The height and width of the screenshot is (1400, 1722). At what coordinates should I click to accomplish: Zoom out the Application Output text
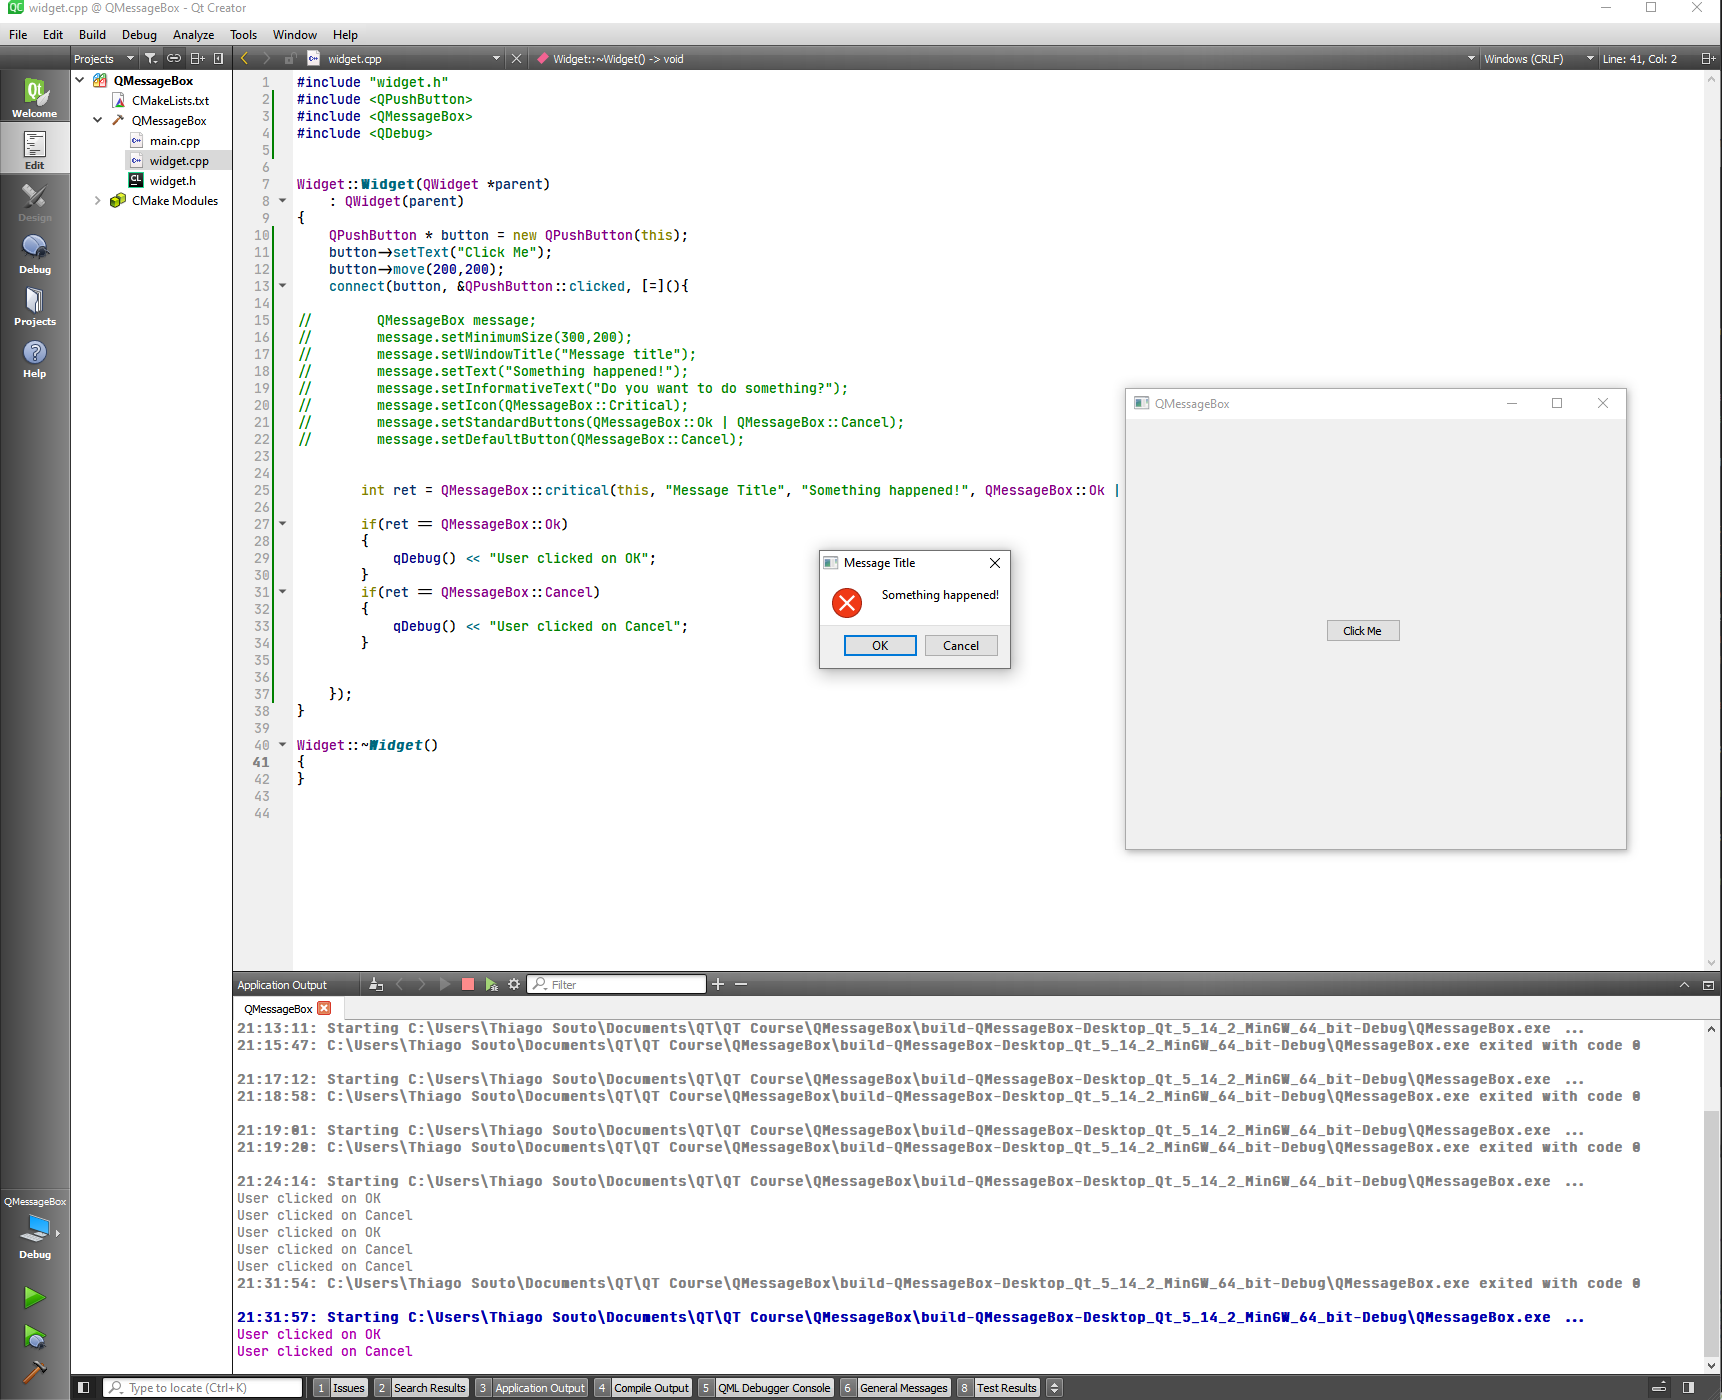click(x=741, y=985)
